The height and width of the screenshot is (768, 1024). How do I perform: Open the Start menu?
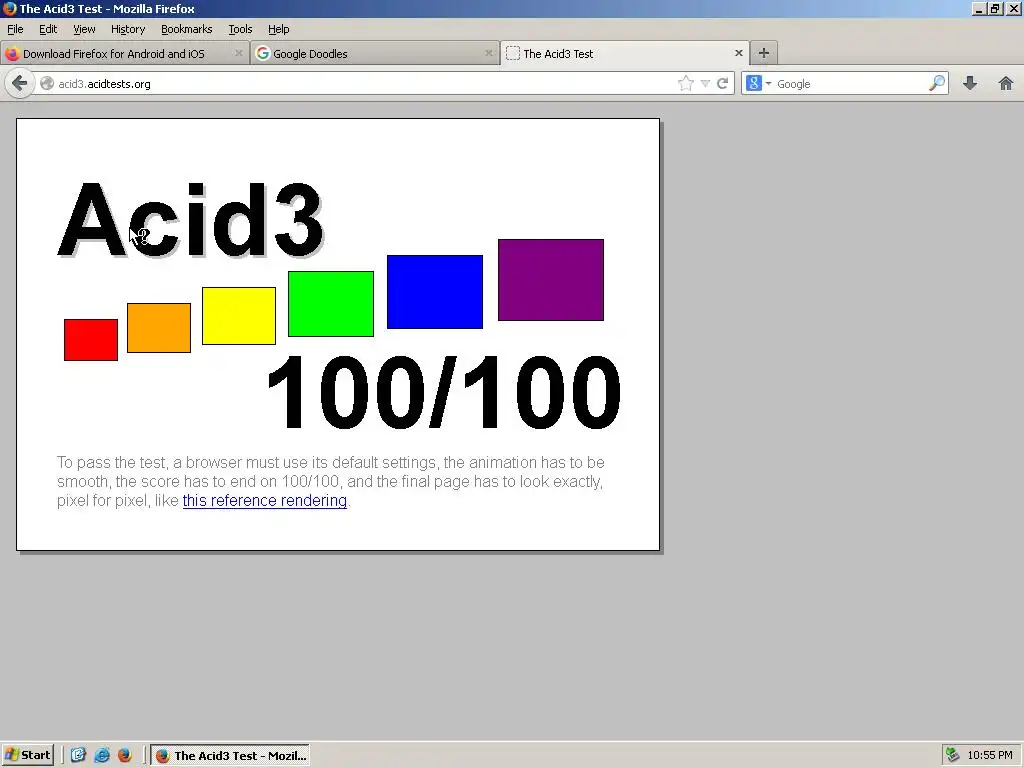tap(27, 755)
